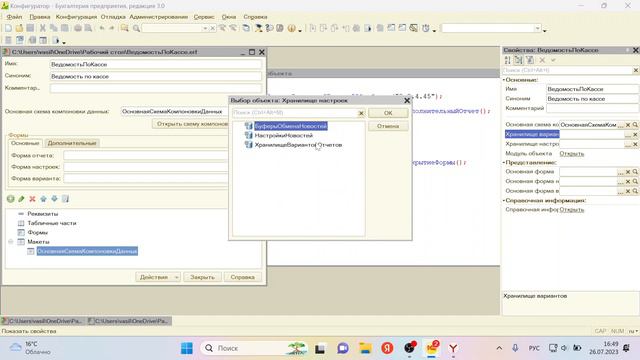Viewport: 640px width, 360px height.
Task: Collapse the Основные properties section
Action: point(504,80)
